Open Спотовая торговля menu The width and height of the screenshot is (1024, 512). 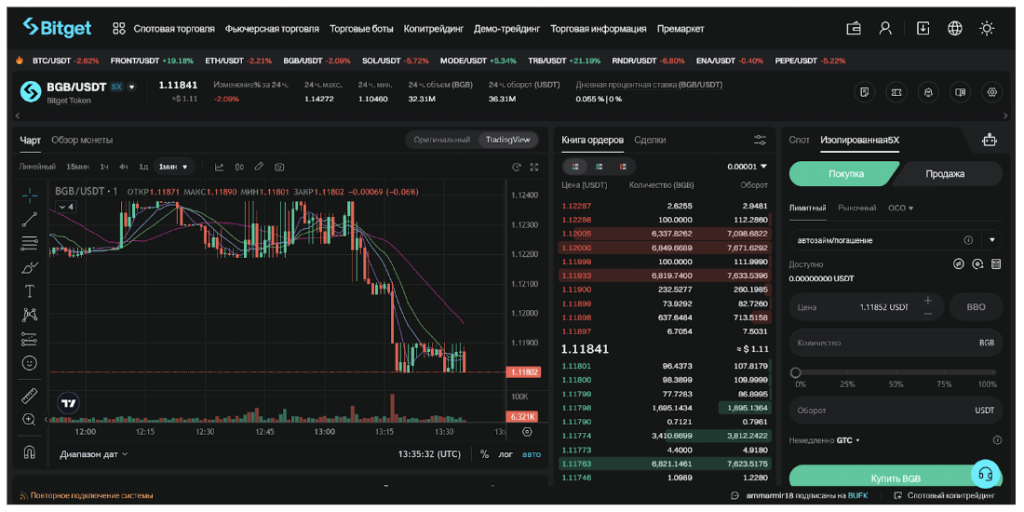174,29
